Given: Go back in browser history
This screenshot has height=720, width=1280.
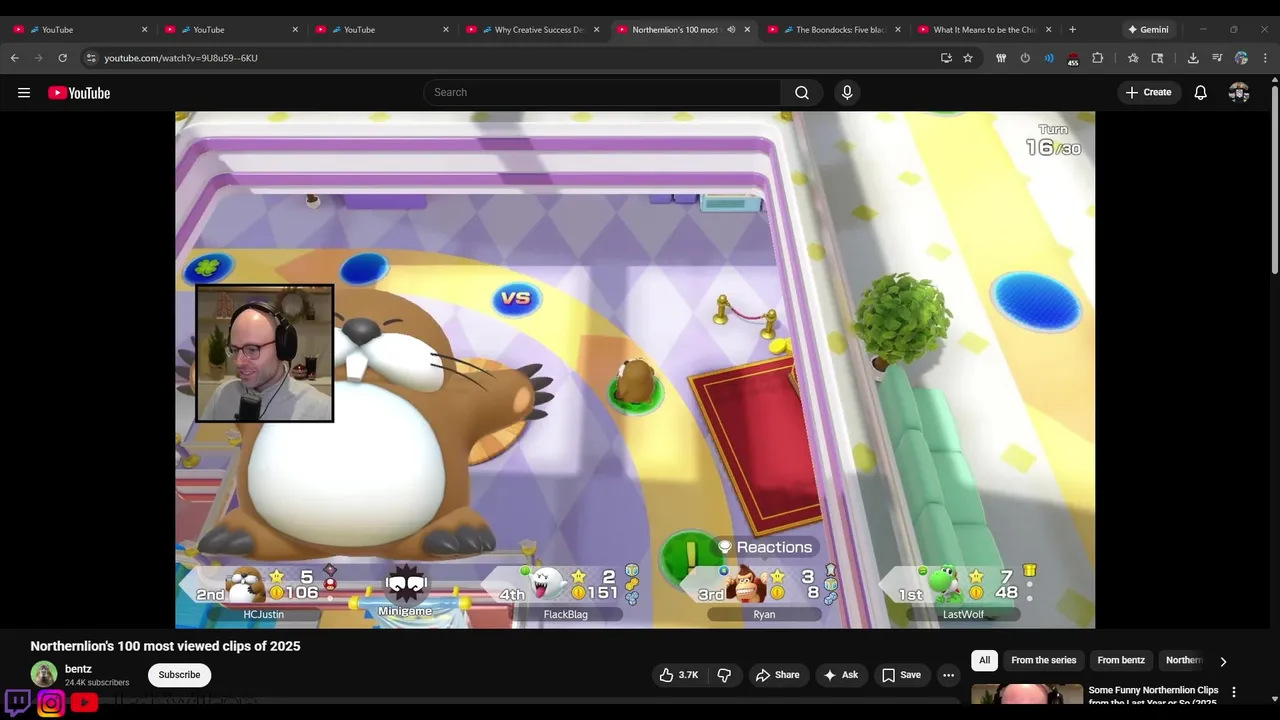Looking at the screenshot, I should click(15, 58).
